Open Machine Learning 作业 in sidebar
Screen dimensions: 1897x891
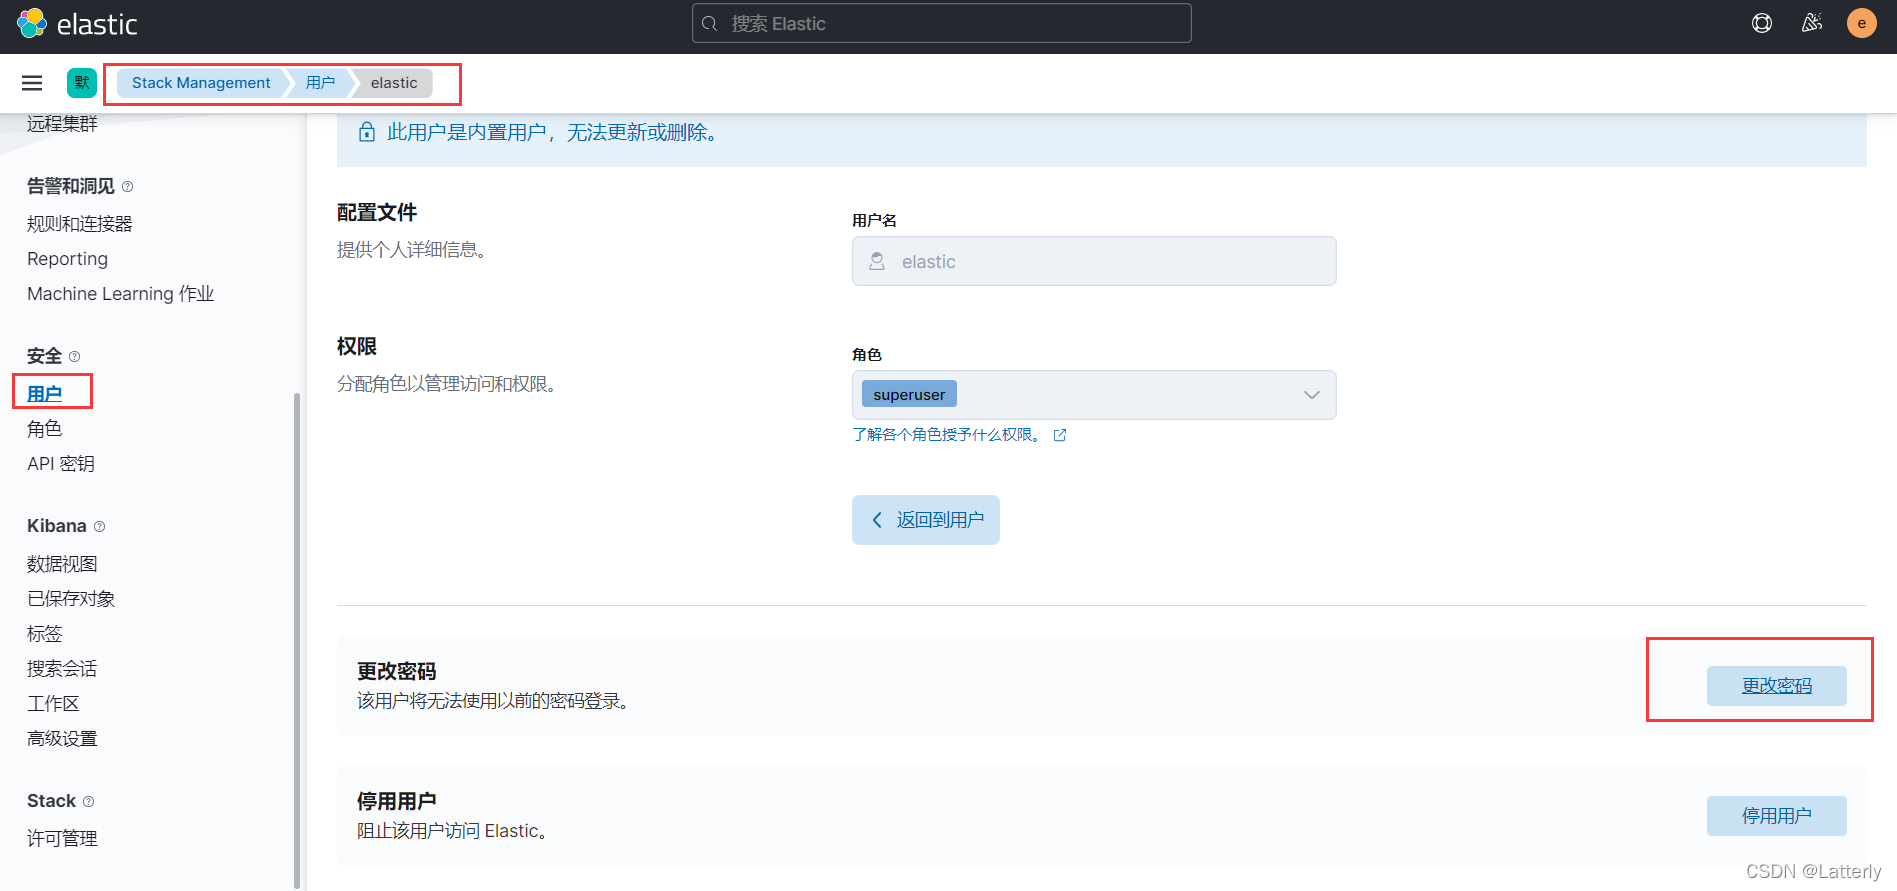click(121, 294)
